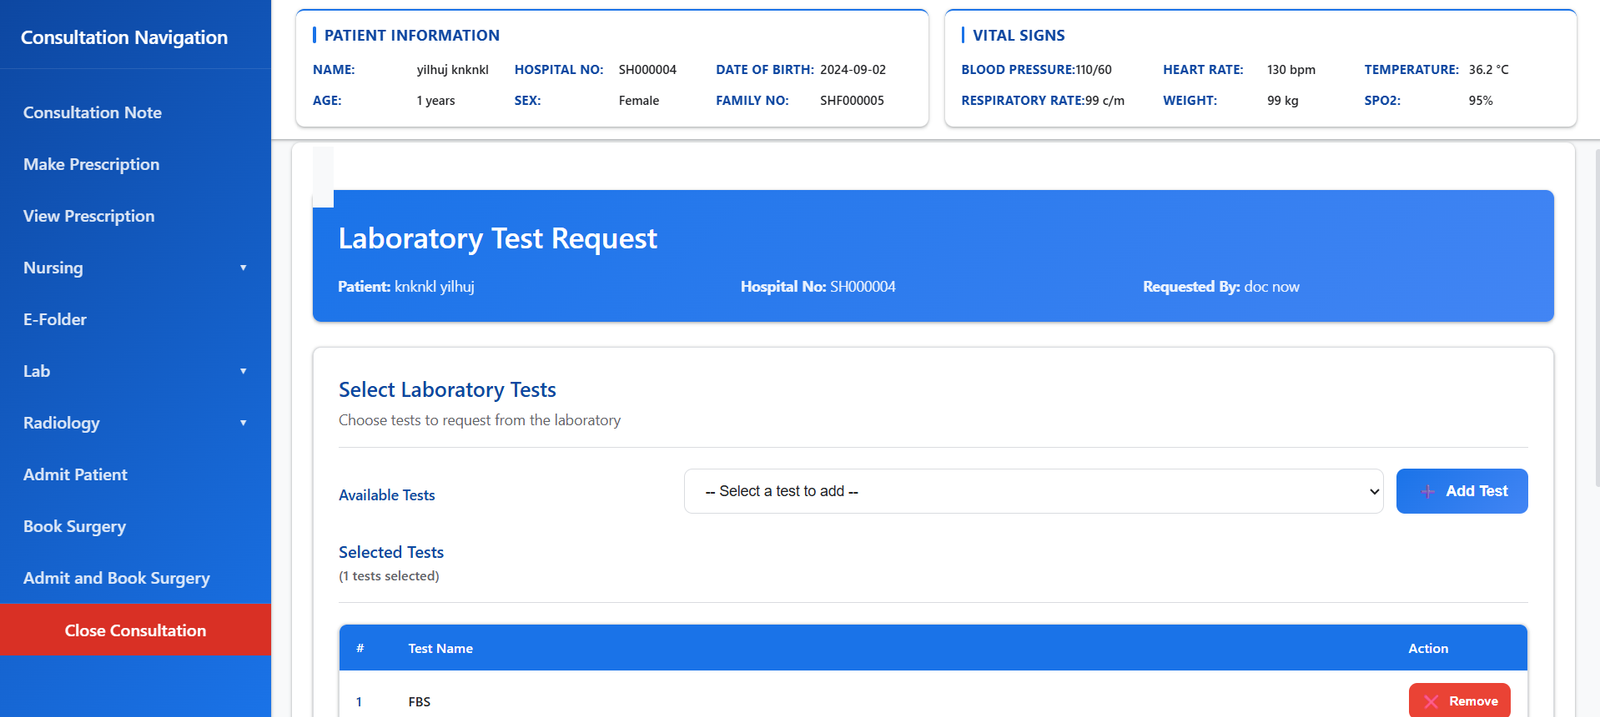Click the Consultation Navigation header
Screen dimensions: 1600x717
click(x=124, y=37)
